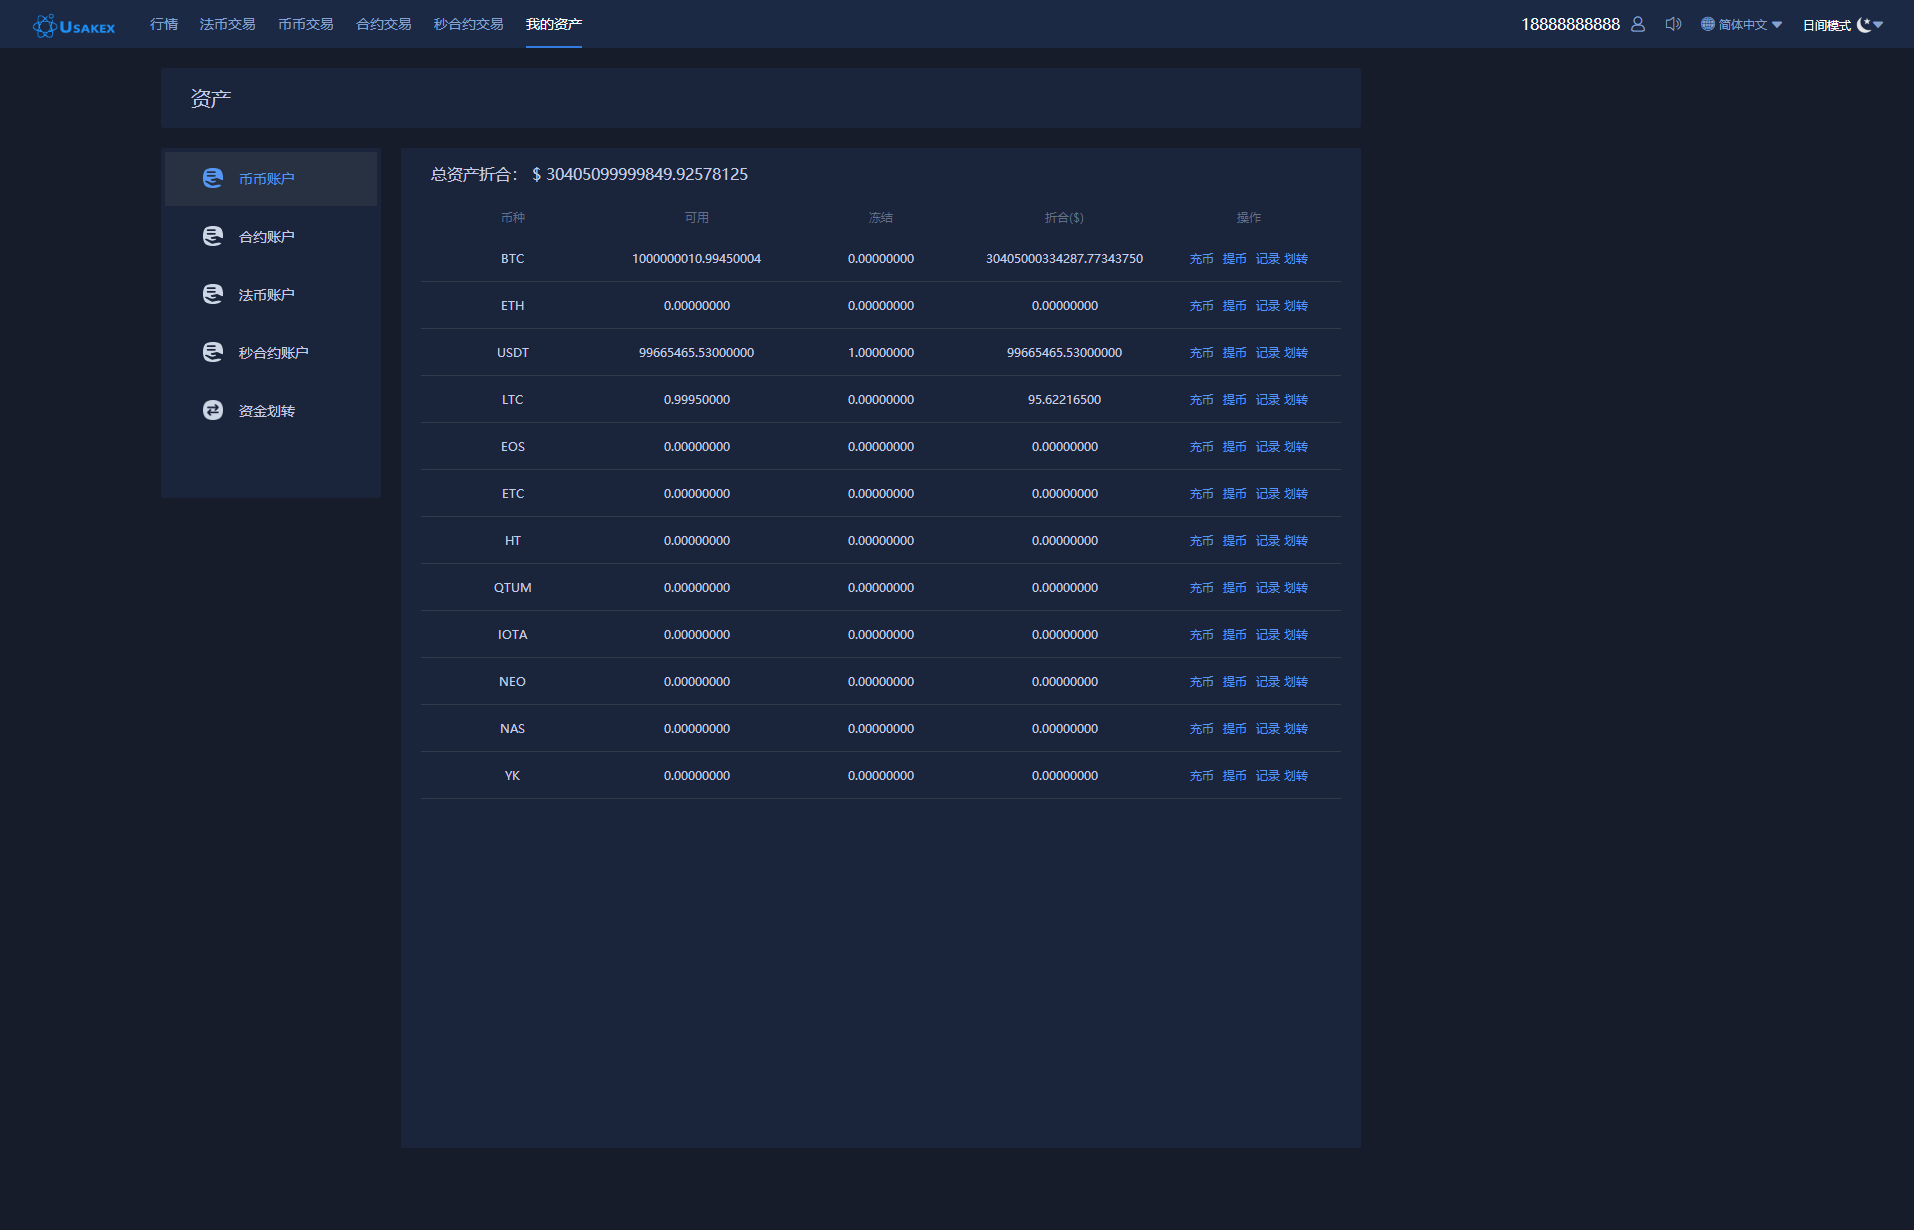Click 提币 withdraw link for USDT
Image resolution: width=1914 pixels, height=1230 pixels.
click(x=1234, y=353)
